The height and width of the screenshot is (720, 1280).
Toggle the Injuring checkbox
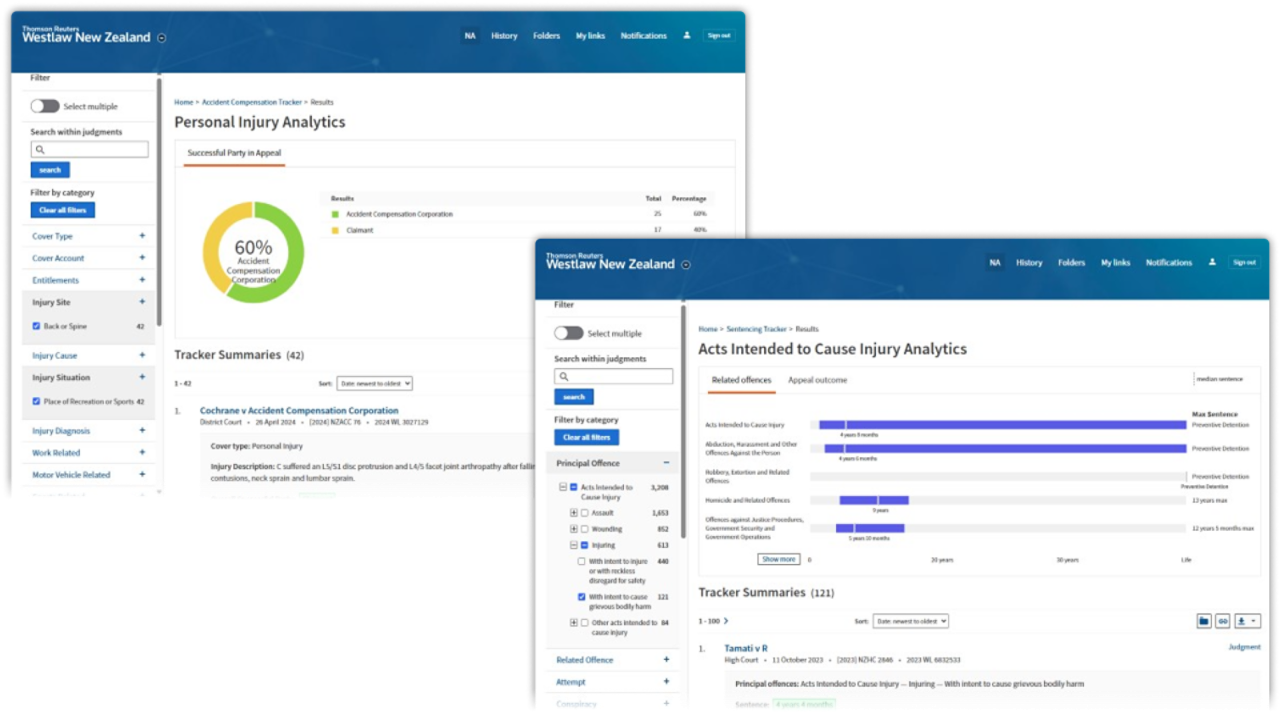point(584,546)
